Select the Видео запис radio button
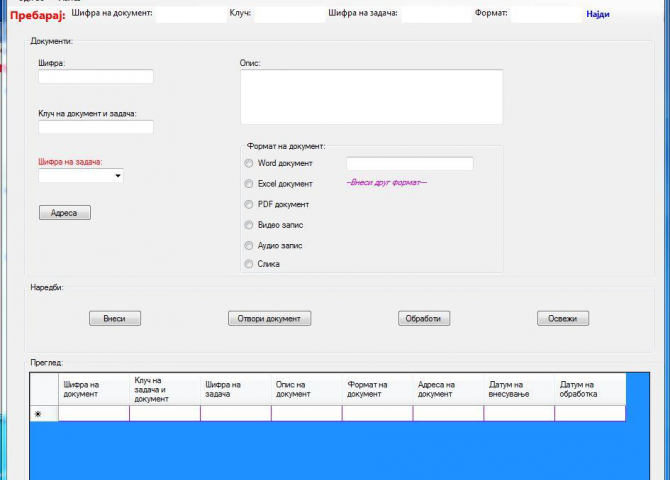The width and height of the screenshot is (670, 480). 250,225
